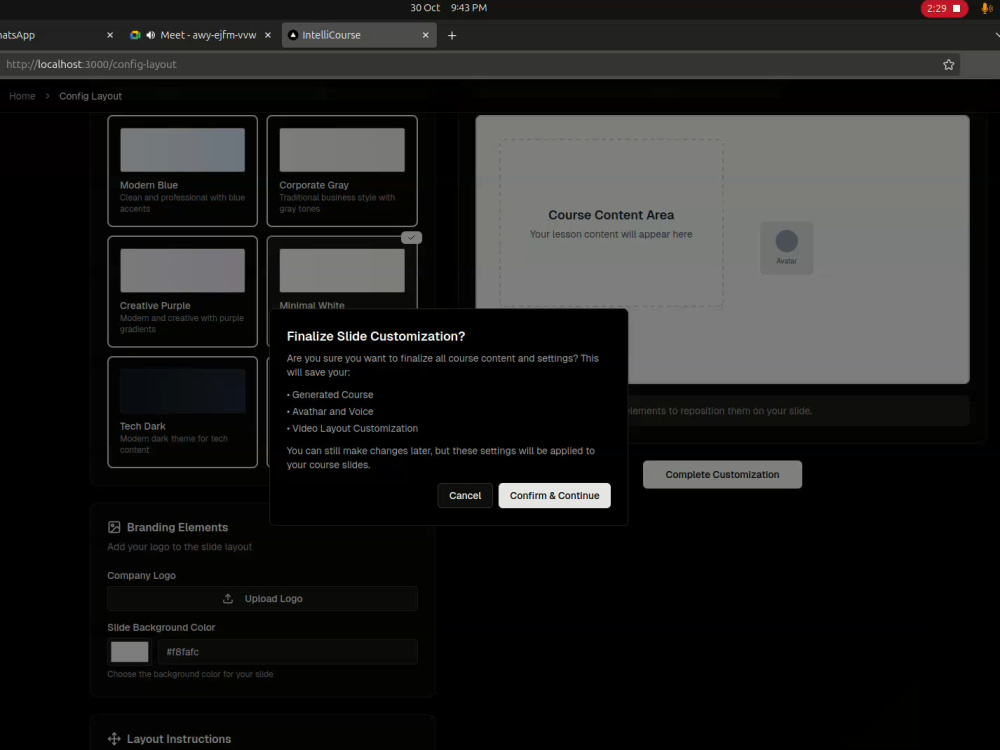Choose the Corporate Gray theme card
This screenshot has height=750, width=1000.
[342, 171]
